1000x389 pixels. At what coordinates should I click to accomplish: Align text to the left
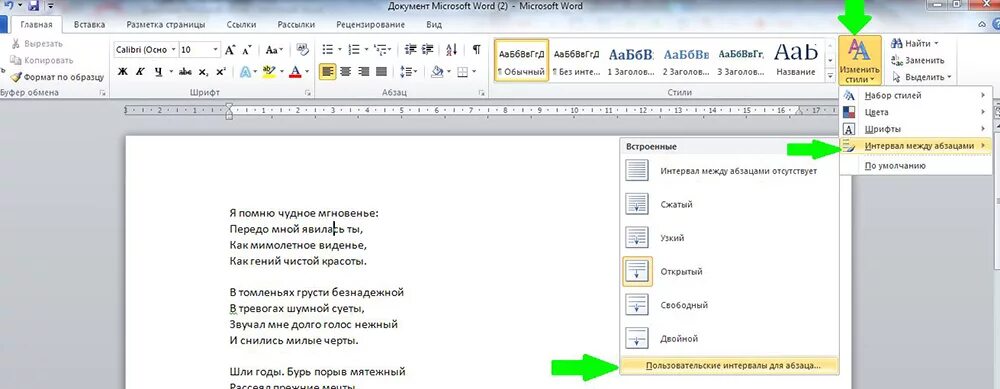click(x=328, y=72)
